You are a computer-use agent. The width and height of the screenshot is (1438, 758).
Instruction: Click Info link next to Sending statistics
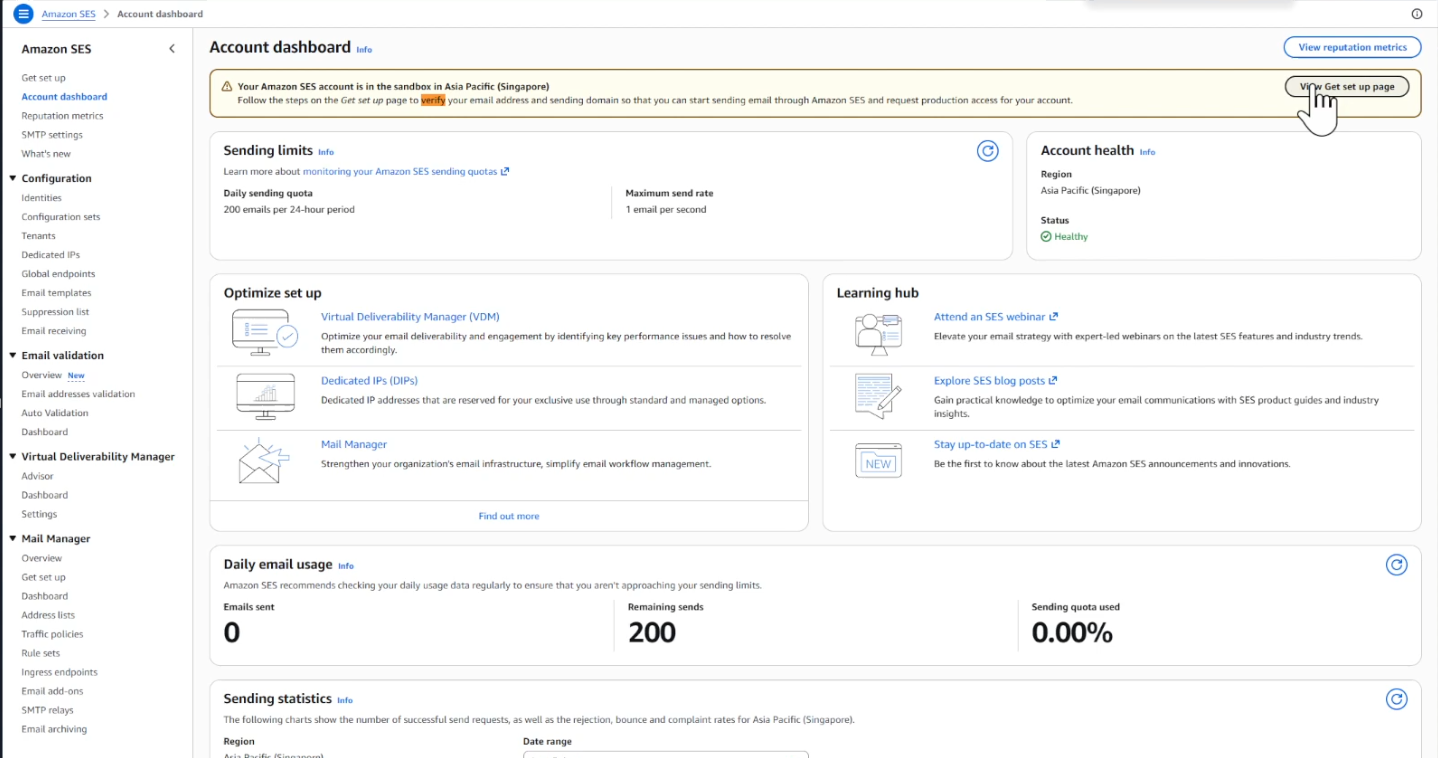coord(345,700)
